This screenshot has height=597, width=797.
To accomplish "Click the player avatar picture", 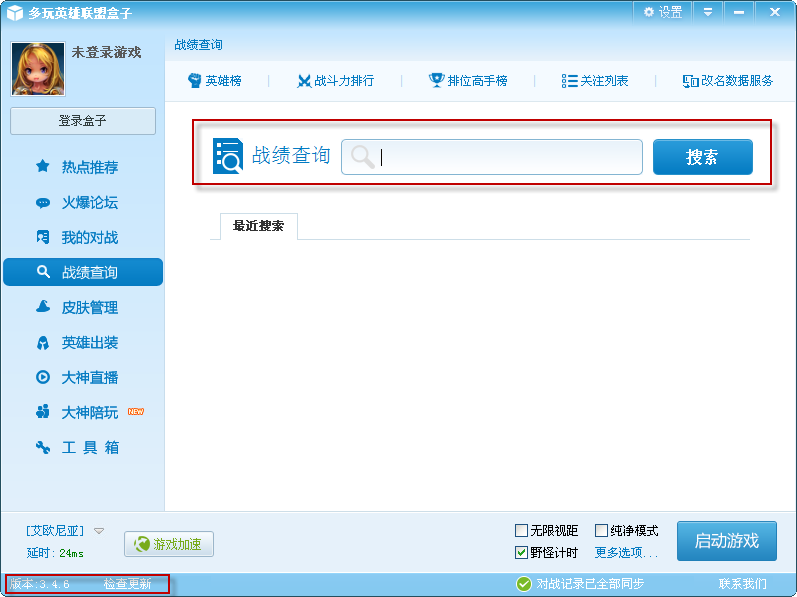I will [x=38, y=69].
